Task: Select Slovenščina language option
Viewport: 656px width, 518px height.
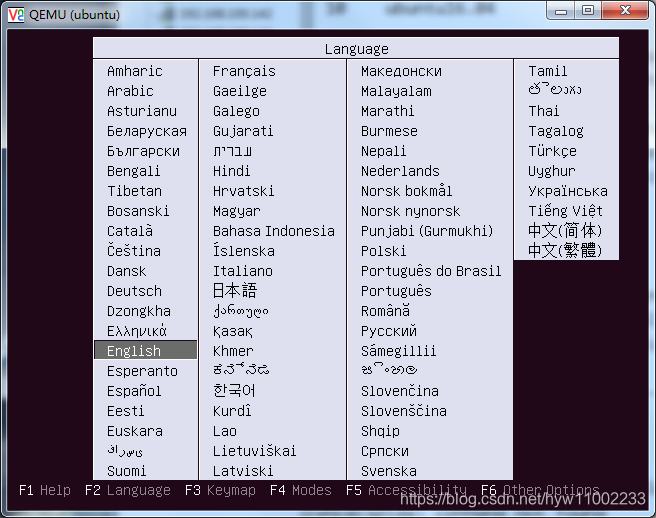Action: pos(404,411)
